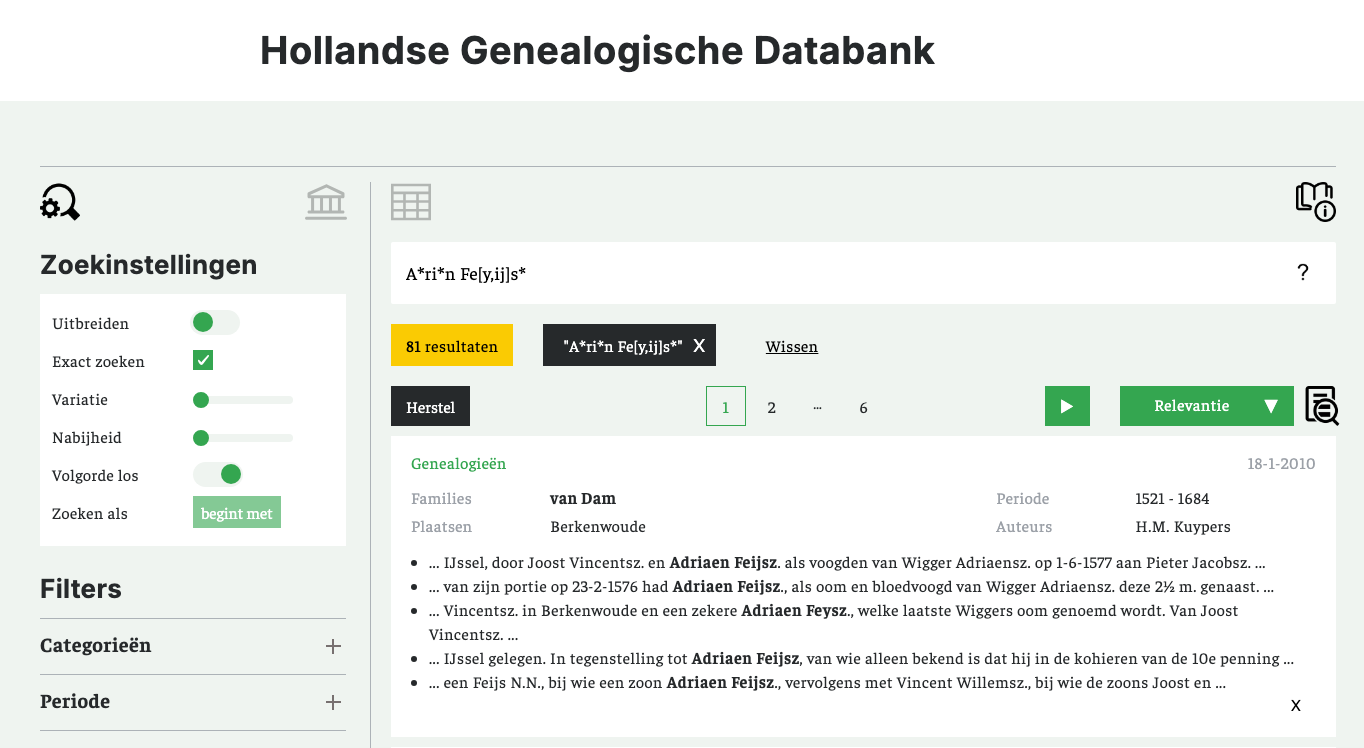This screenshot has height=748, width=1364.
Task: Click the Wissen link
Action: tap(792, 346)
